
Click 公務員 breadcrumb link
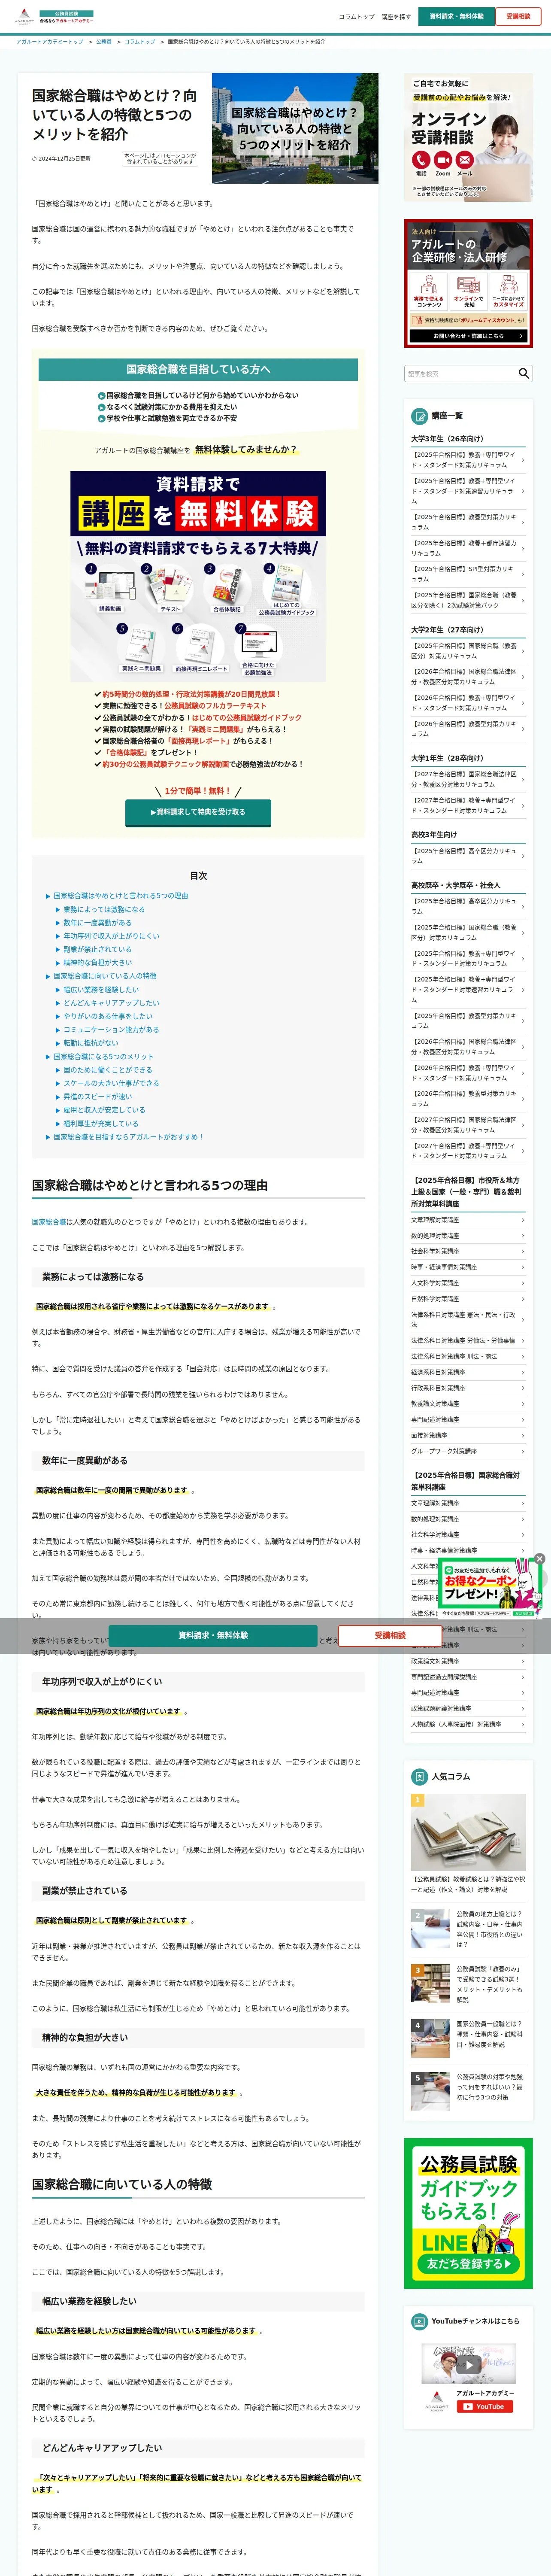tap(104, 42)
